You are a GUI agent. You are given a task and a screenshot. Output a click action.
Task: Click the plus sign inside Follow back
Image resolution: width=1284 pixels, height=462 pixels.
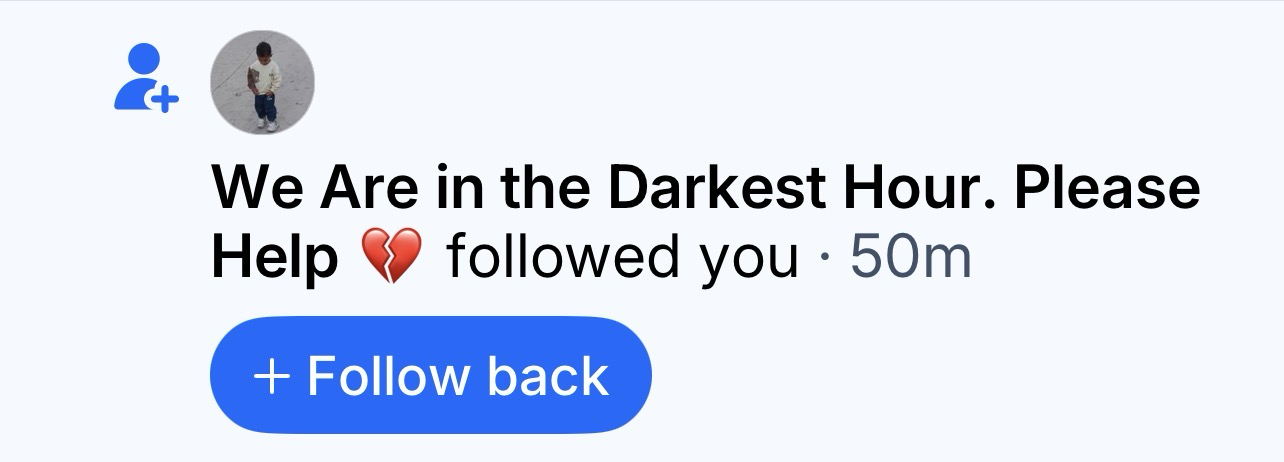[272, 377]
